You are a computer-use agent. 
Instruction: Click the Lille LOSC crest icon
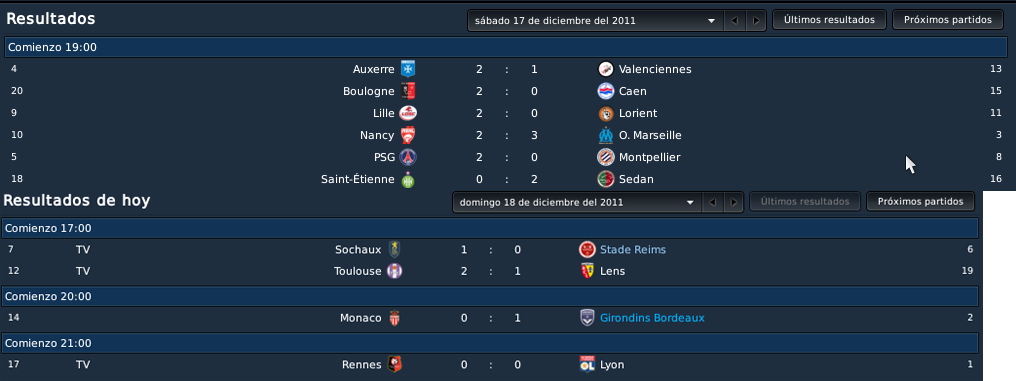[x=408, y=113]
